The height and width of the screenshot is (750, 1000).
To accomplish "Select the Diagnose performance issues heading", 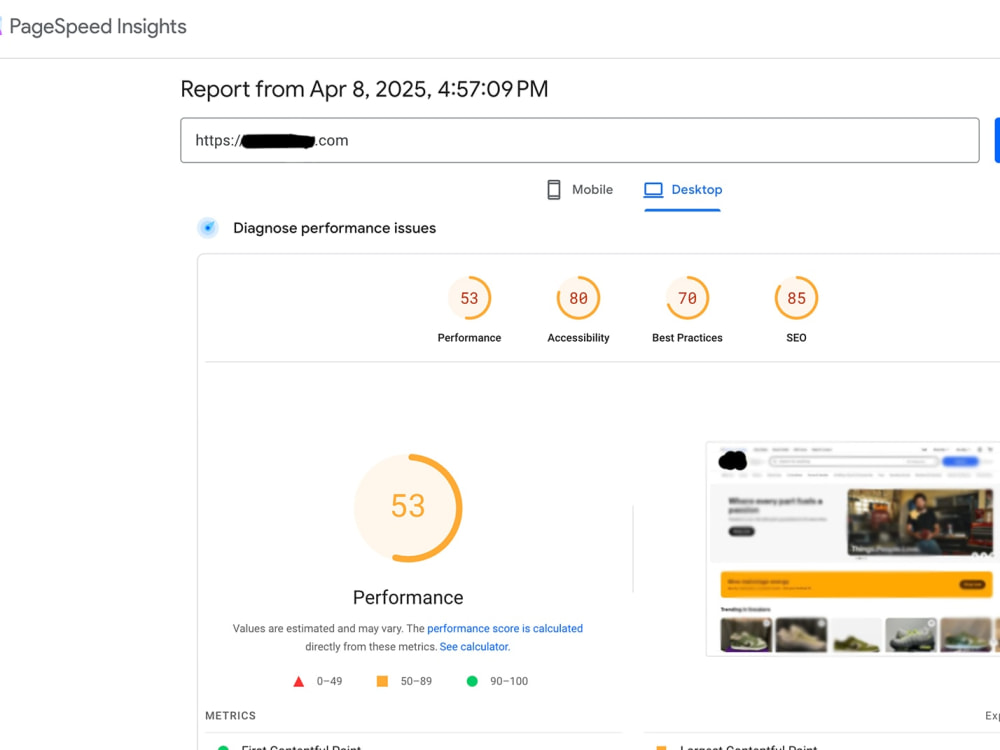I will pos(334,228).
